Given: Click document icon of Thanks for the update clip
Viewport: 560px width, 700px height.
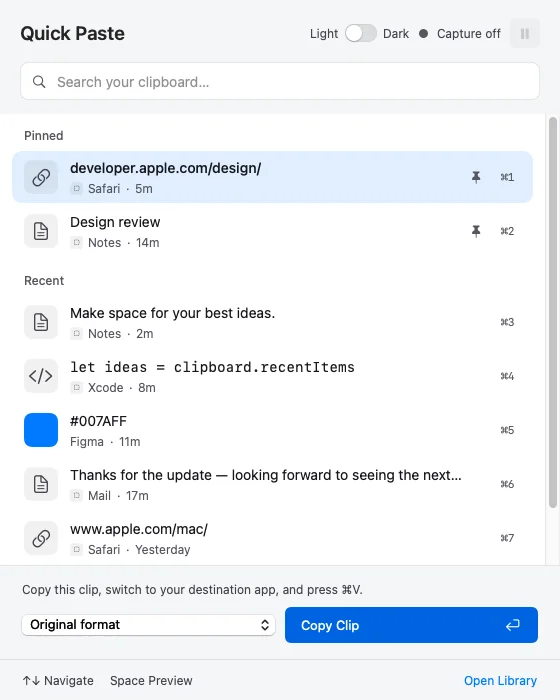Looking at the screenshot, I should tap(41, 484).
